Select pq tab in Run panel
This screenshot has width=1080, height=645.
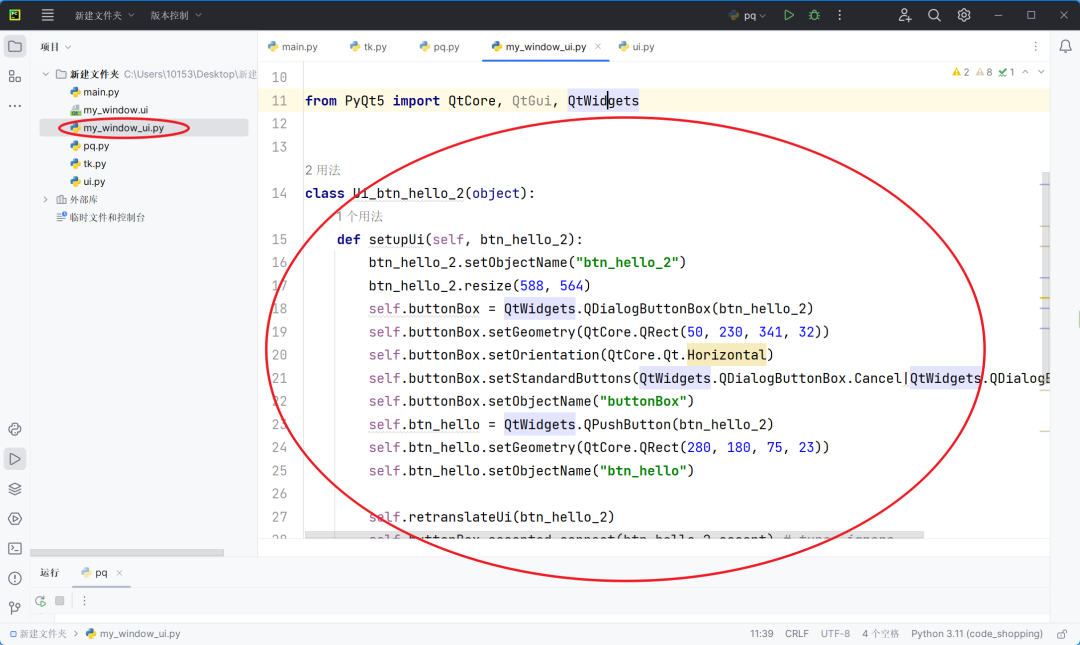(95, 573)
